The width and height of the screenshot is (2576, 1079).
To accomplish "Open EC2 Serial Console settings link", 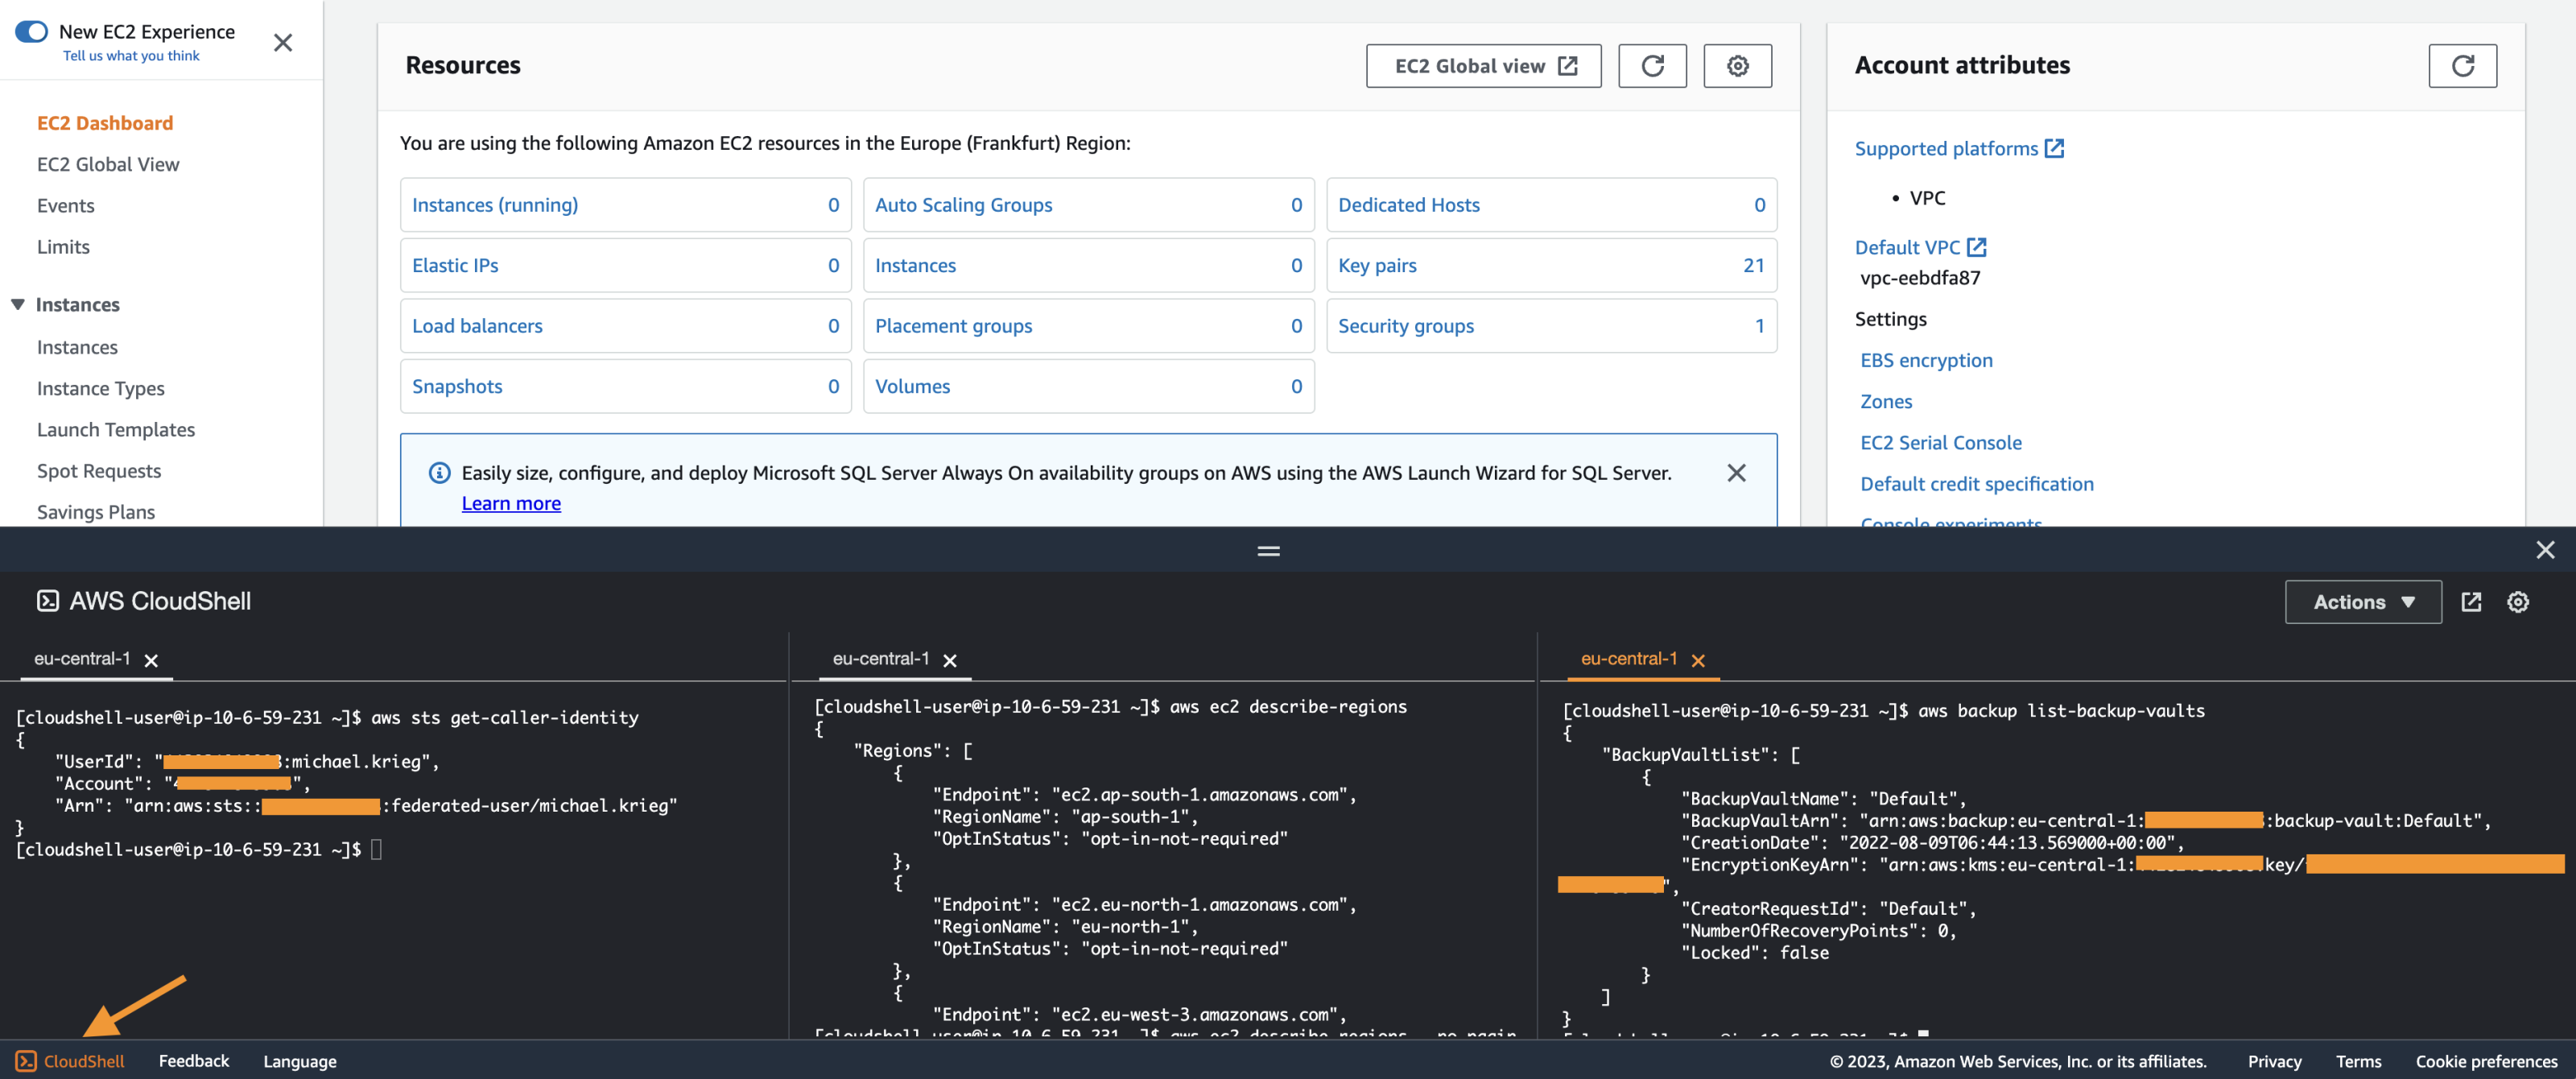I will (x=1940, y=442).
